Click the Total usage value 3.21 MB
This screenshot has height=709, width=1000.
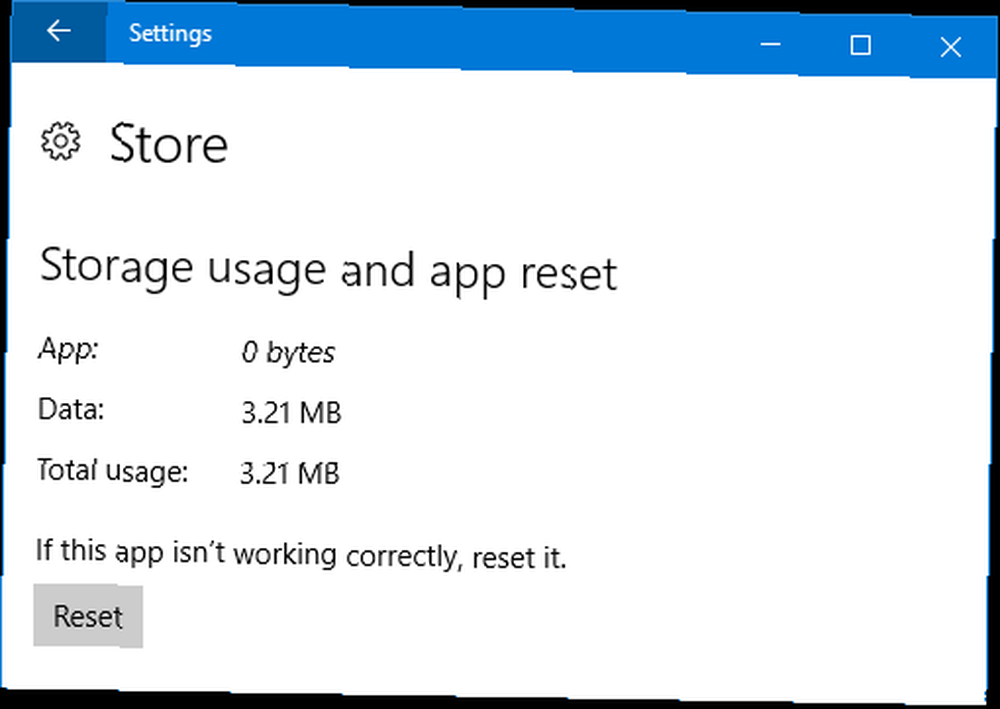click(290, 473)
